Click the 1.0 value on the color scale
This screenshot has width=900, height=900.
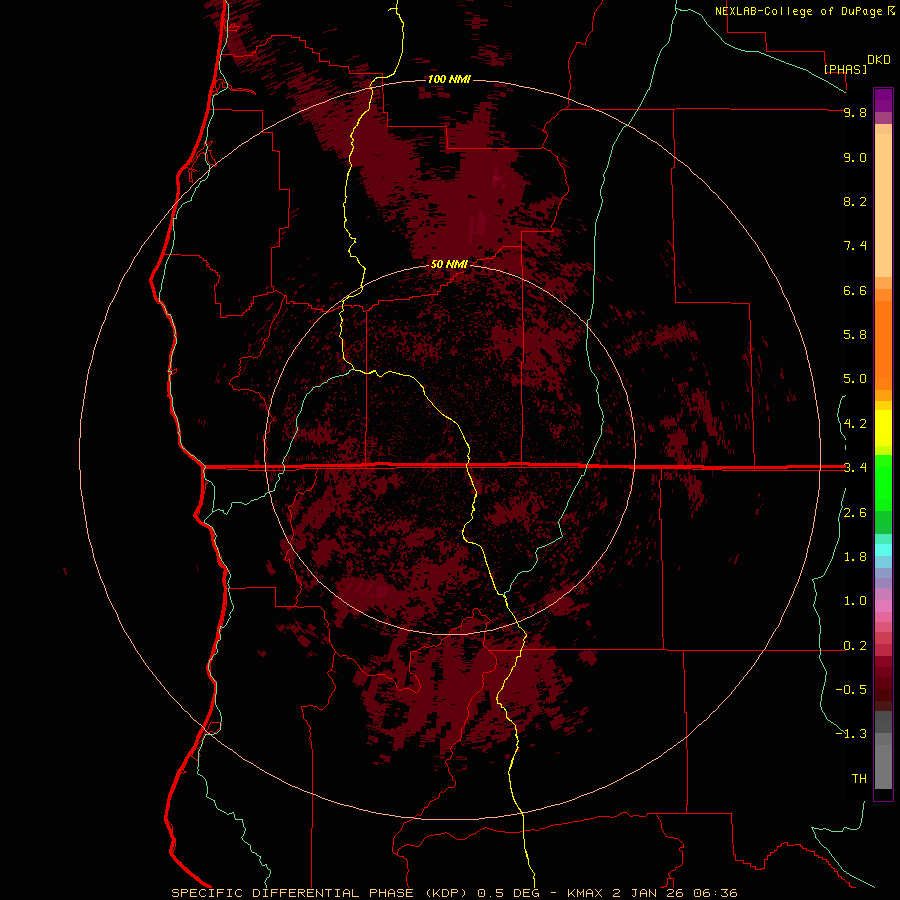pos(855,601)
